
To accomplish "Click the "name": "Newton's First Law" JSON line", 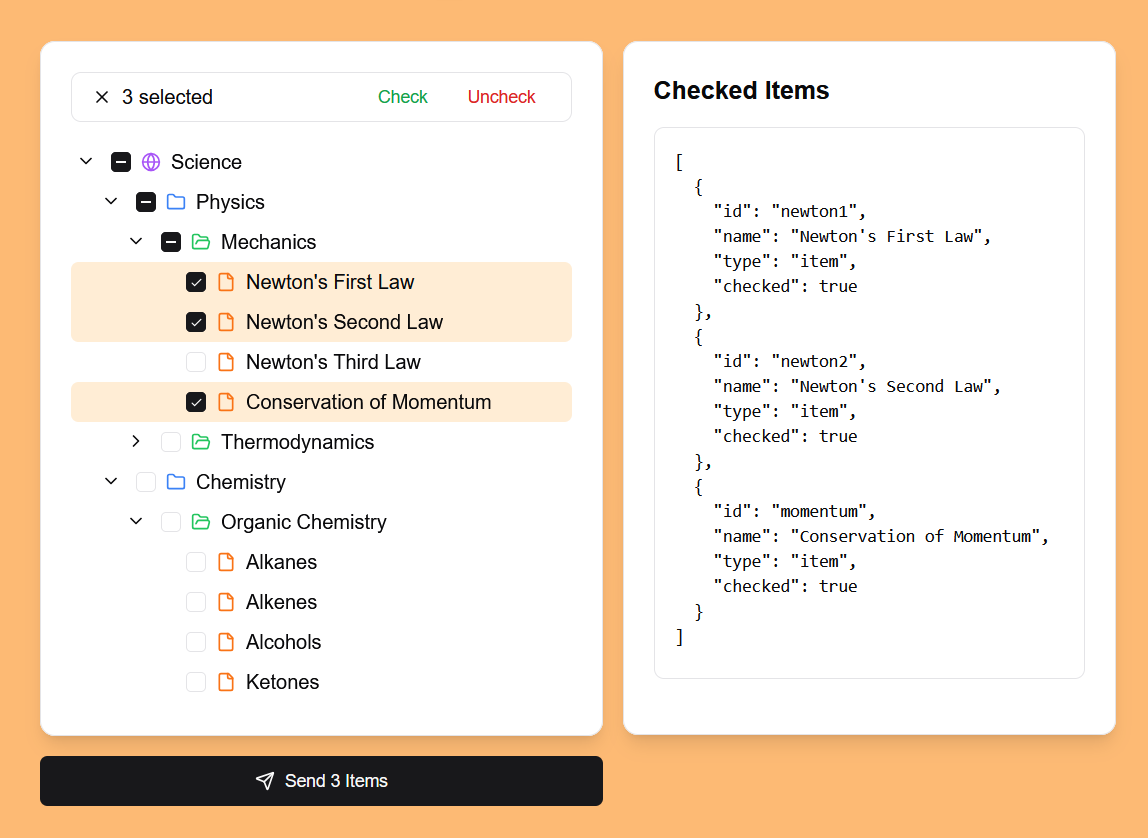I will coord(852,236).
